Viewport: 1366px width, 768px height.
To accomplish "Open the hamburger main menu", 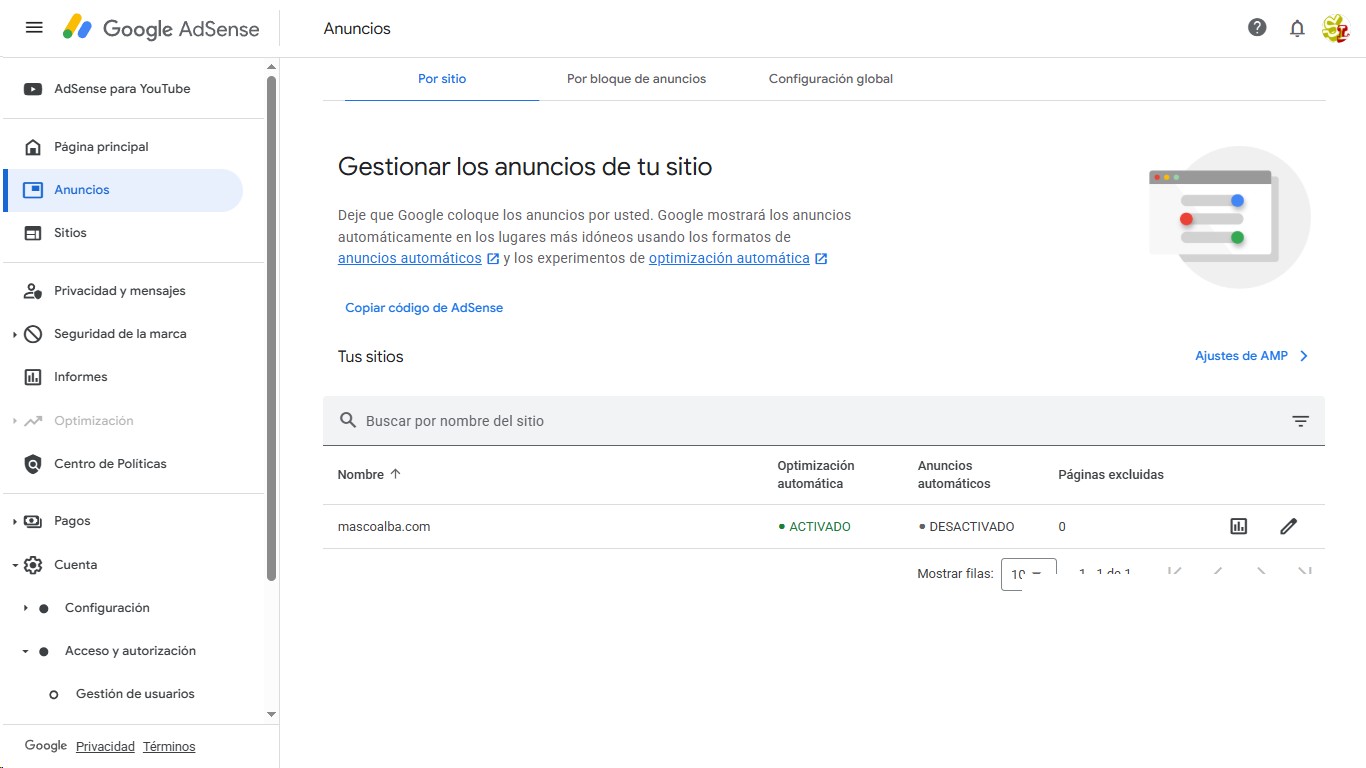I will click(x=34, y=28).
